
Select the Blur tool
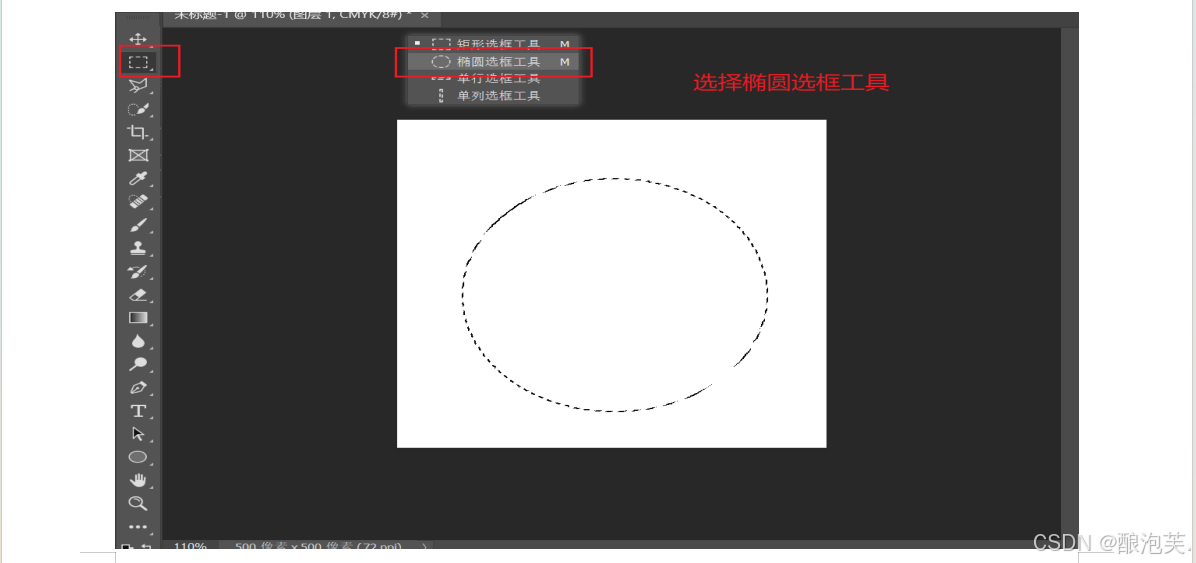137,341
